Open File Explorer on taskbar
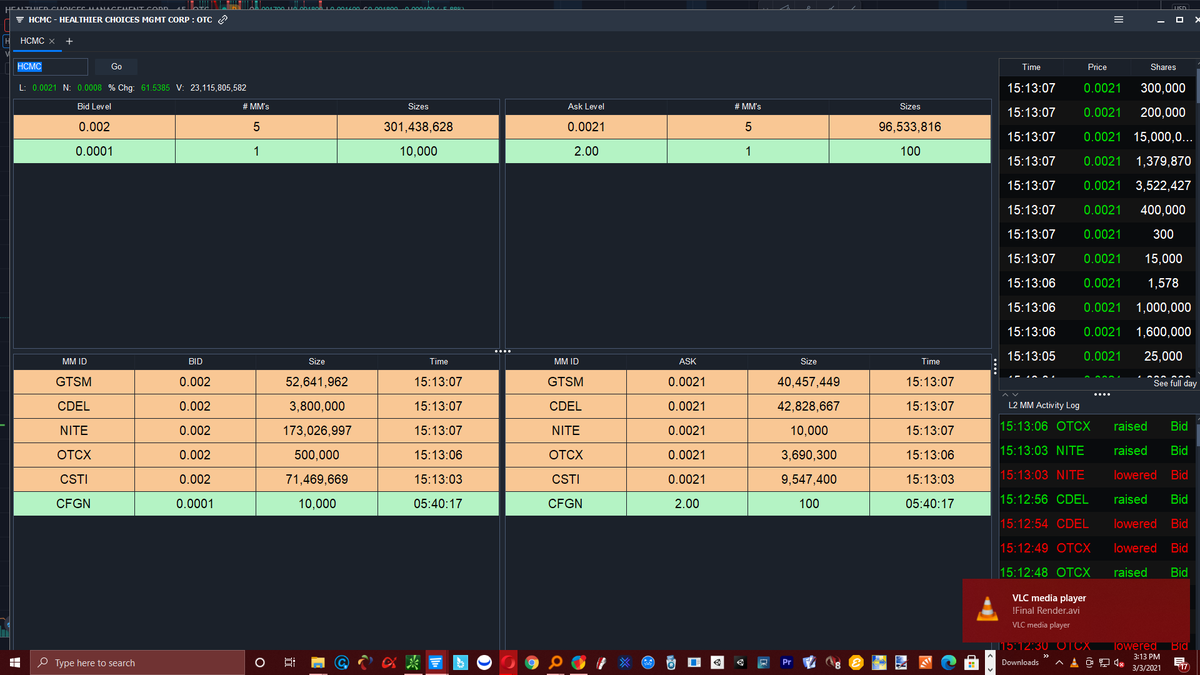Viewport: 1200px width, 675px height. [318, 662]
